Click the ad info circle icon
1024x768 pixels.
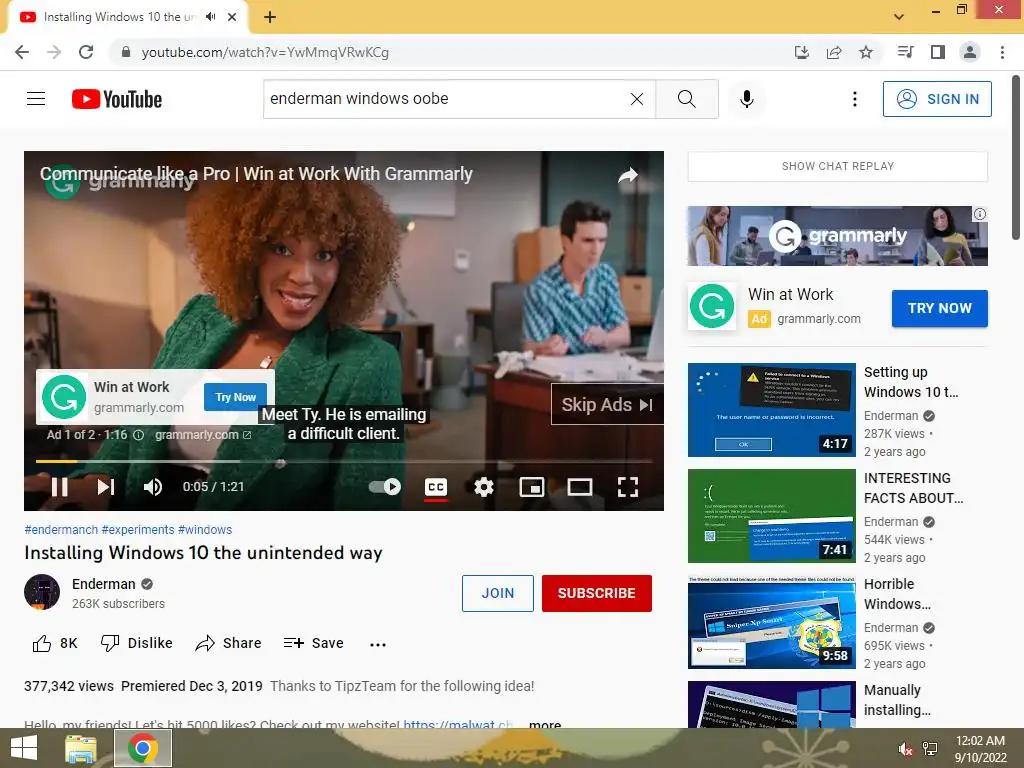(x=138, y=435)
